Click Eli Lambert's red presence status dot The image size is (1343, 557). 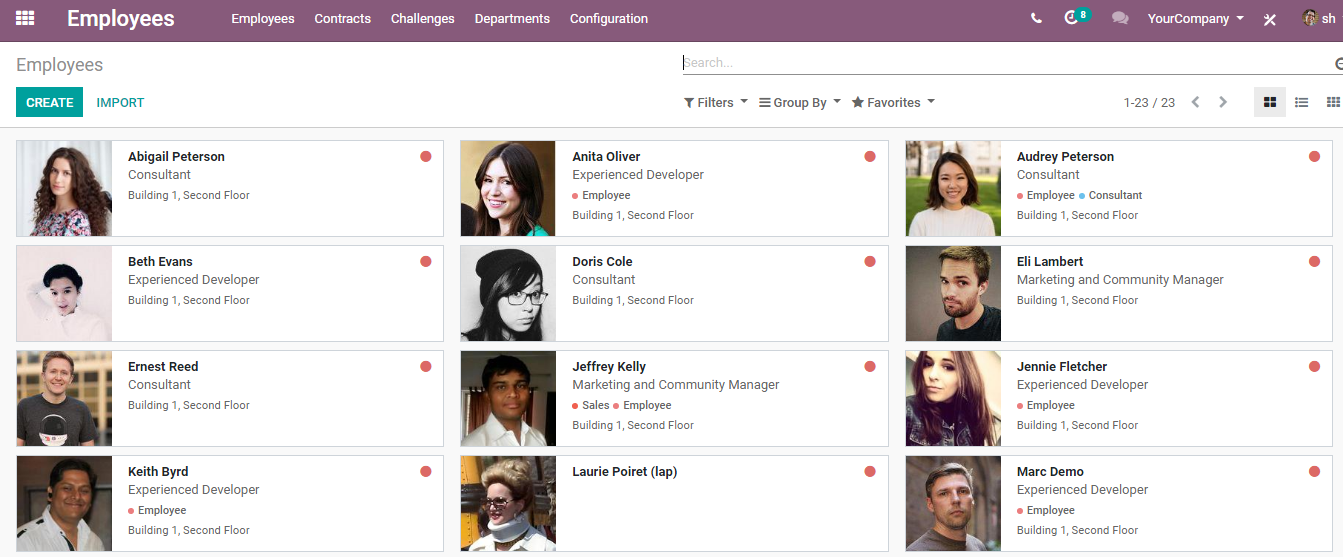[x=1314, y=261]
